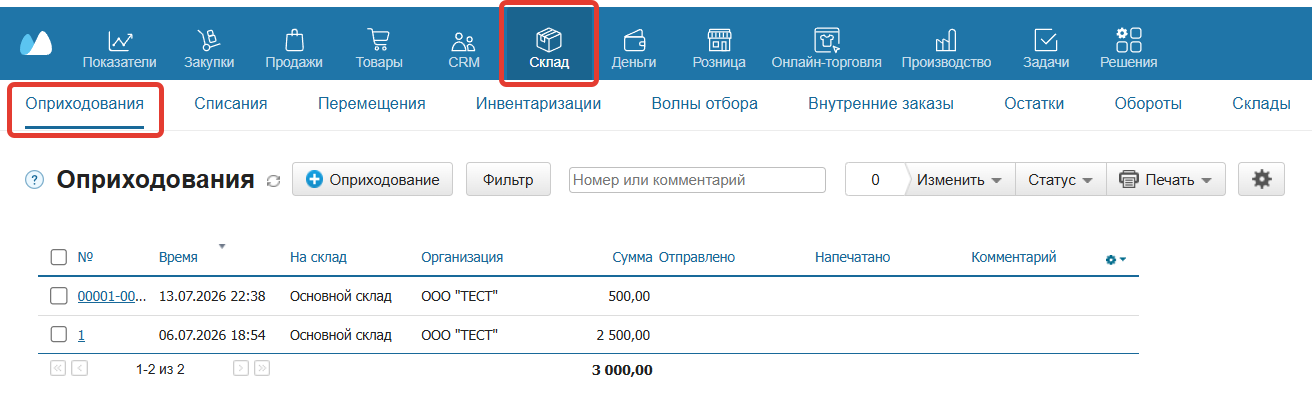Image resolution: width=1312 pixels, height=396 pixels.
Task: Open the Товары cart icon
Action: (379, 41)
